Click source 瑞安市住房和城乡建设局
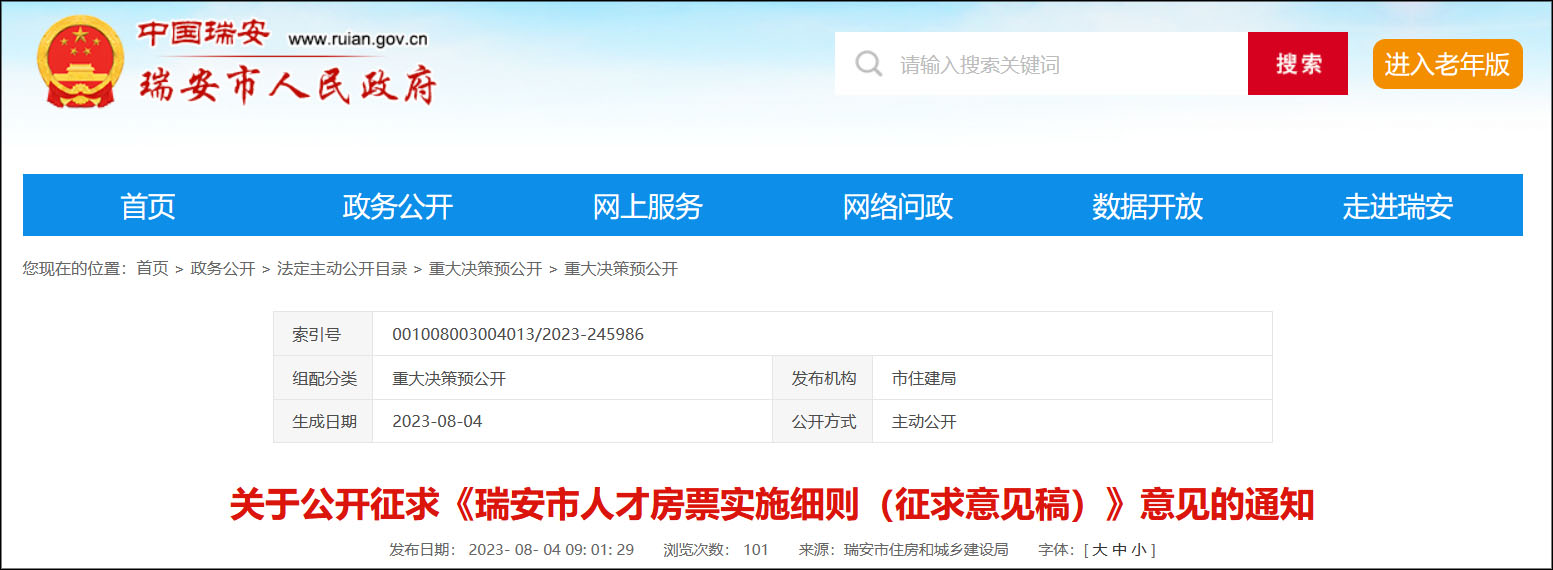 926,550
